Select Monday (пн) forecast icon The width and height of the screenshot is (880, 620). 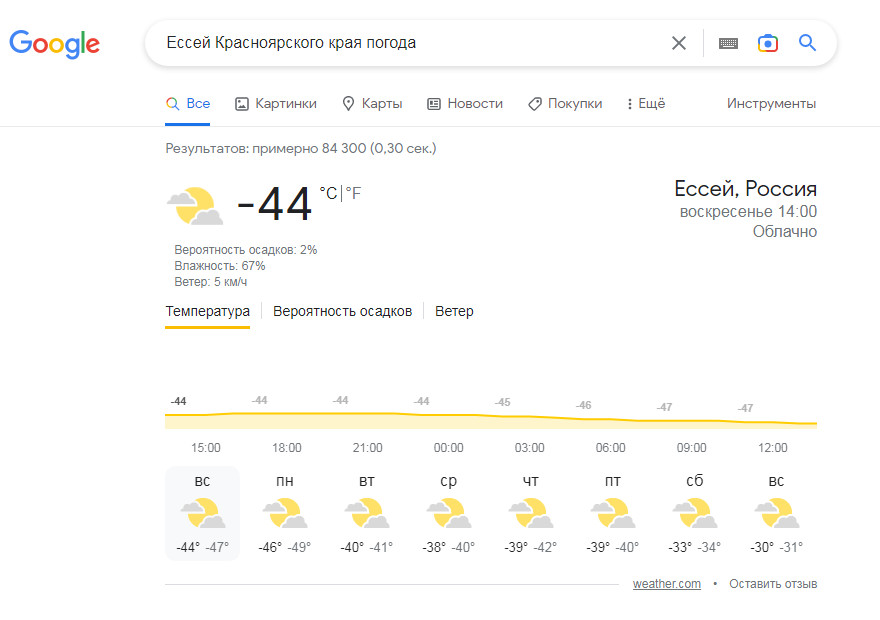[x=285, y=513]
